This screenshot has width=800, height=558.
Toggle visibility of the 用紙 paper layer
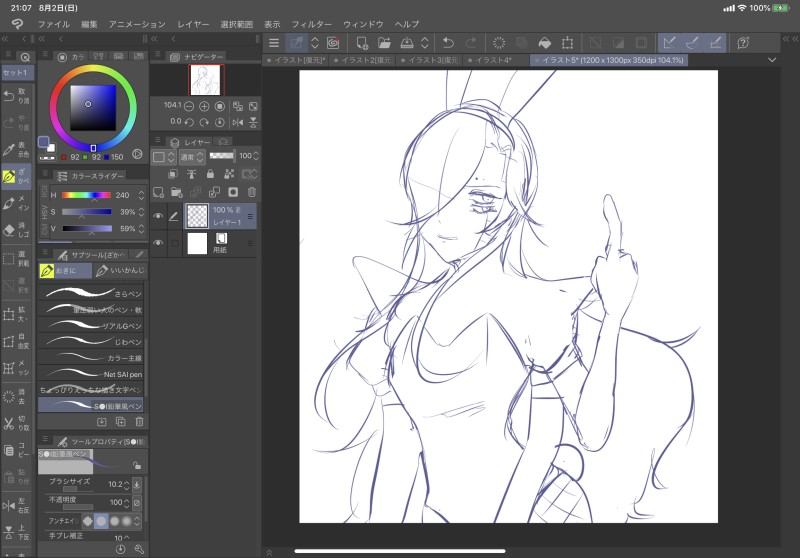point(158,243)
